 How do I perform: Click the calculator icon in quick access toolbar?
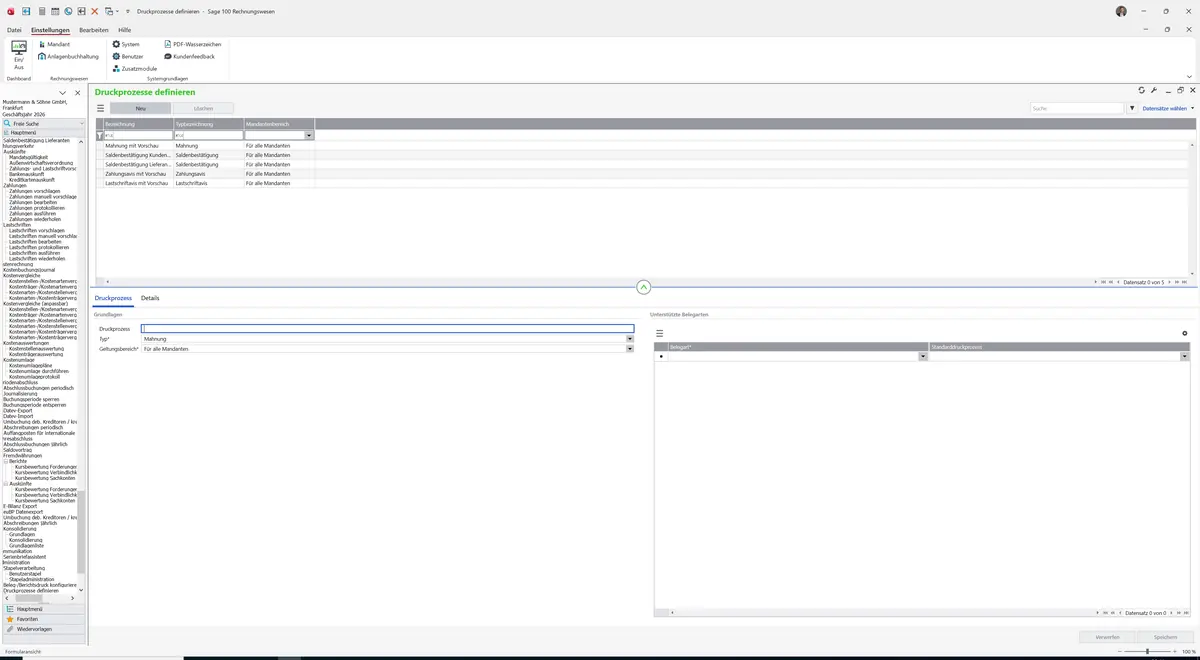42,11
